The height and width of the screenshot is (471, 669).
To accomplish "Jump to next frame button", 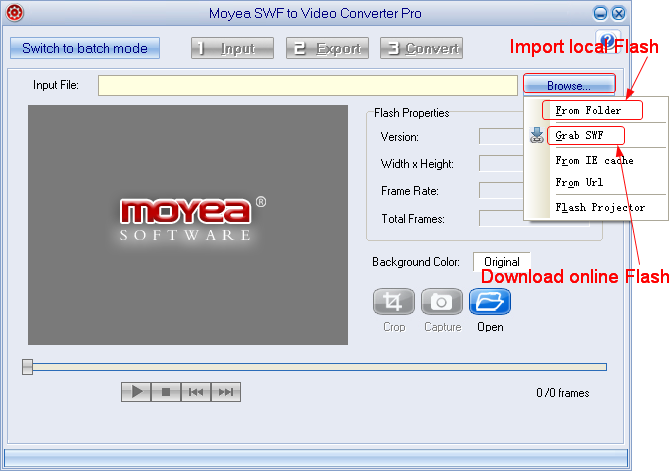I will 226,392.
